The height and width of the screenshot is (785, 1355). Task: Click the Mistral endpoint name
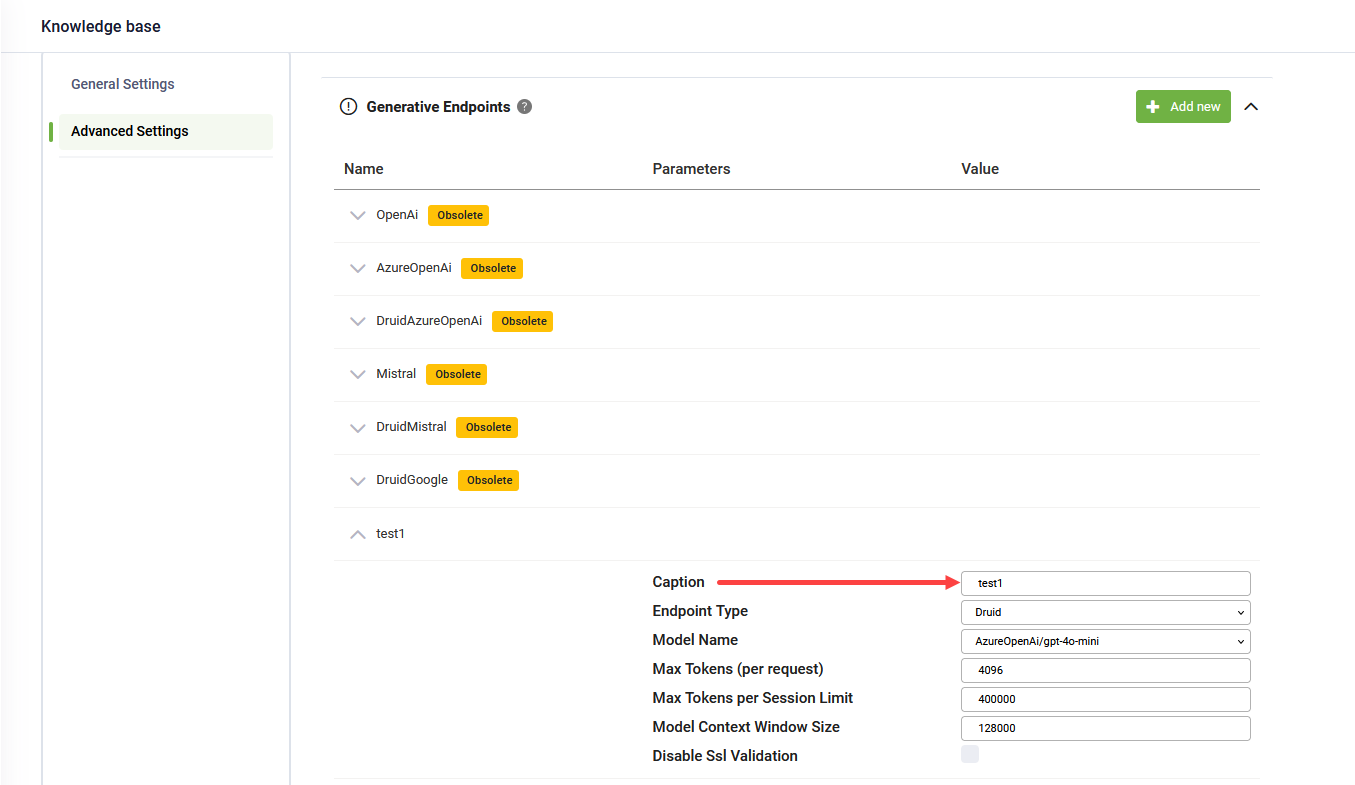(x=396, y=374)
